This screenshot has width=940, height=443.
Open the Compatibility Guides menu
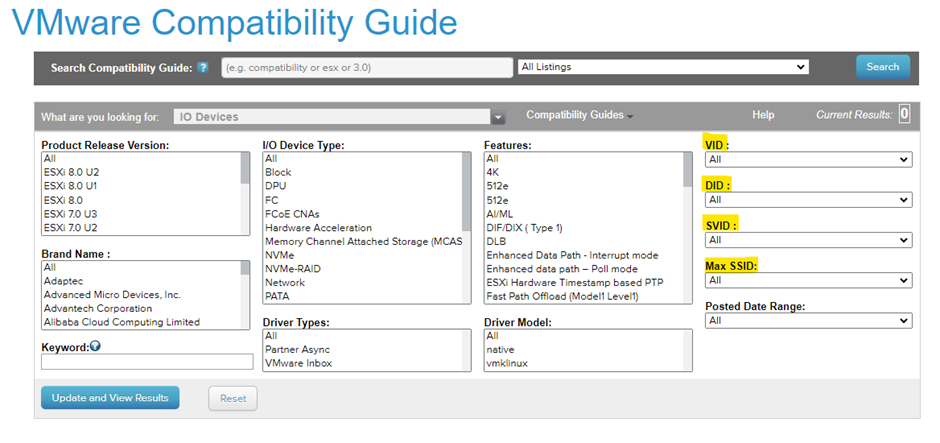579,115
